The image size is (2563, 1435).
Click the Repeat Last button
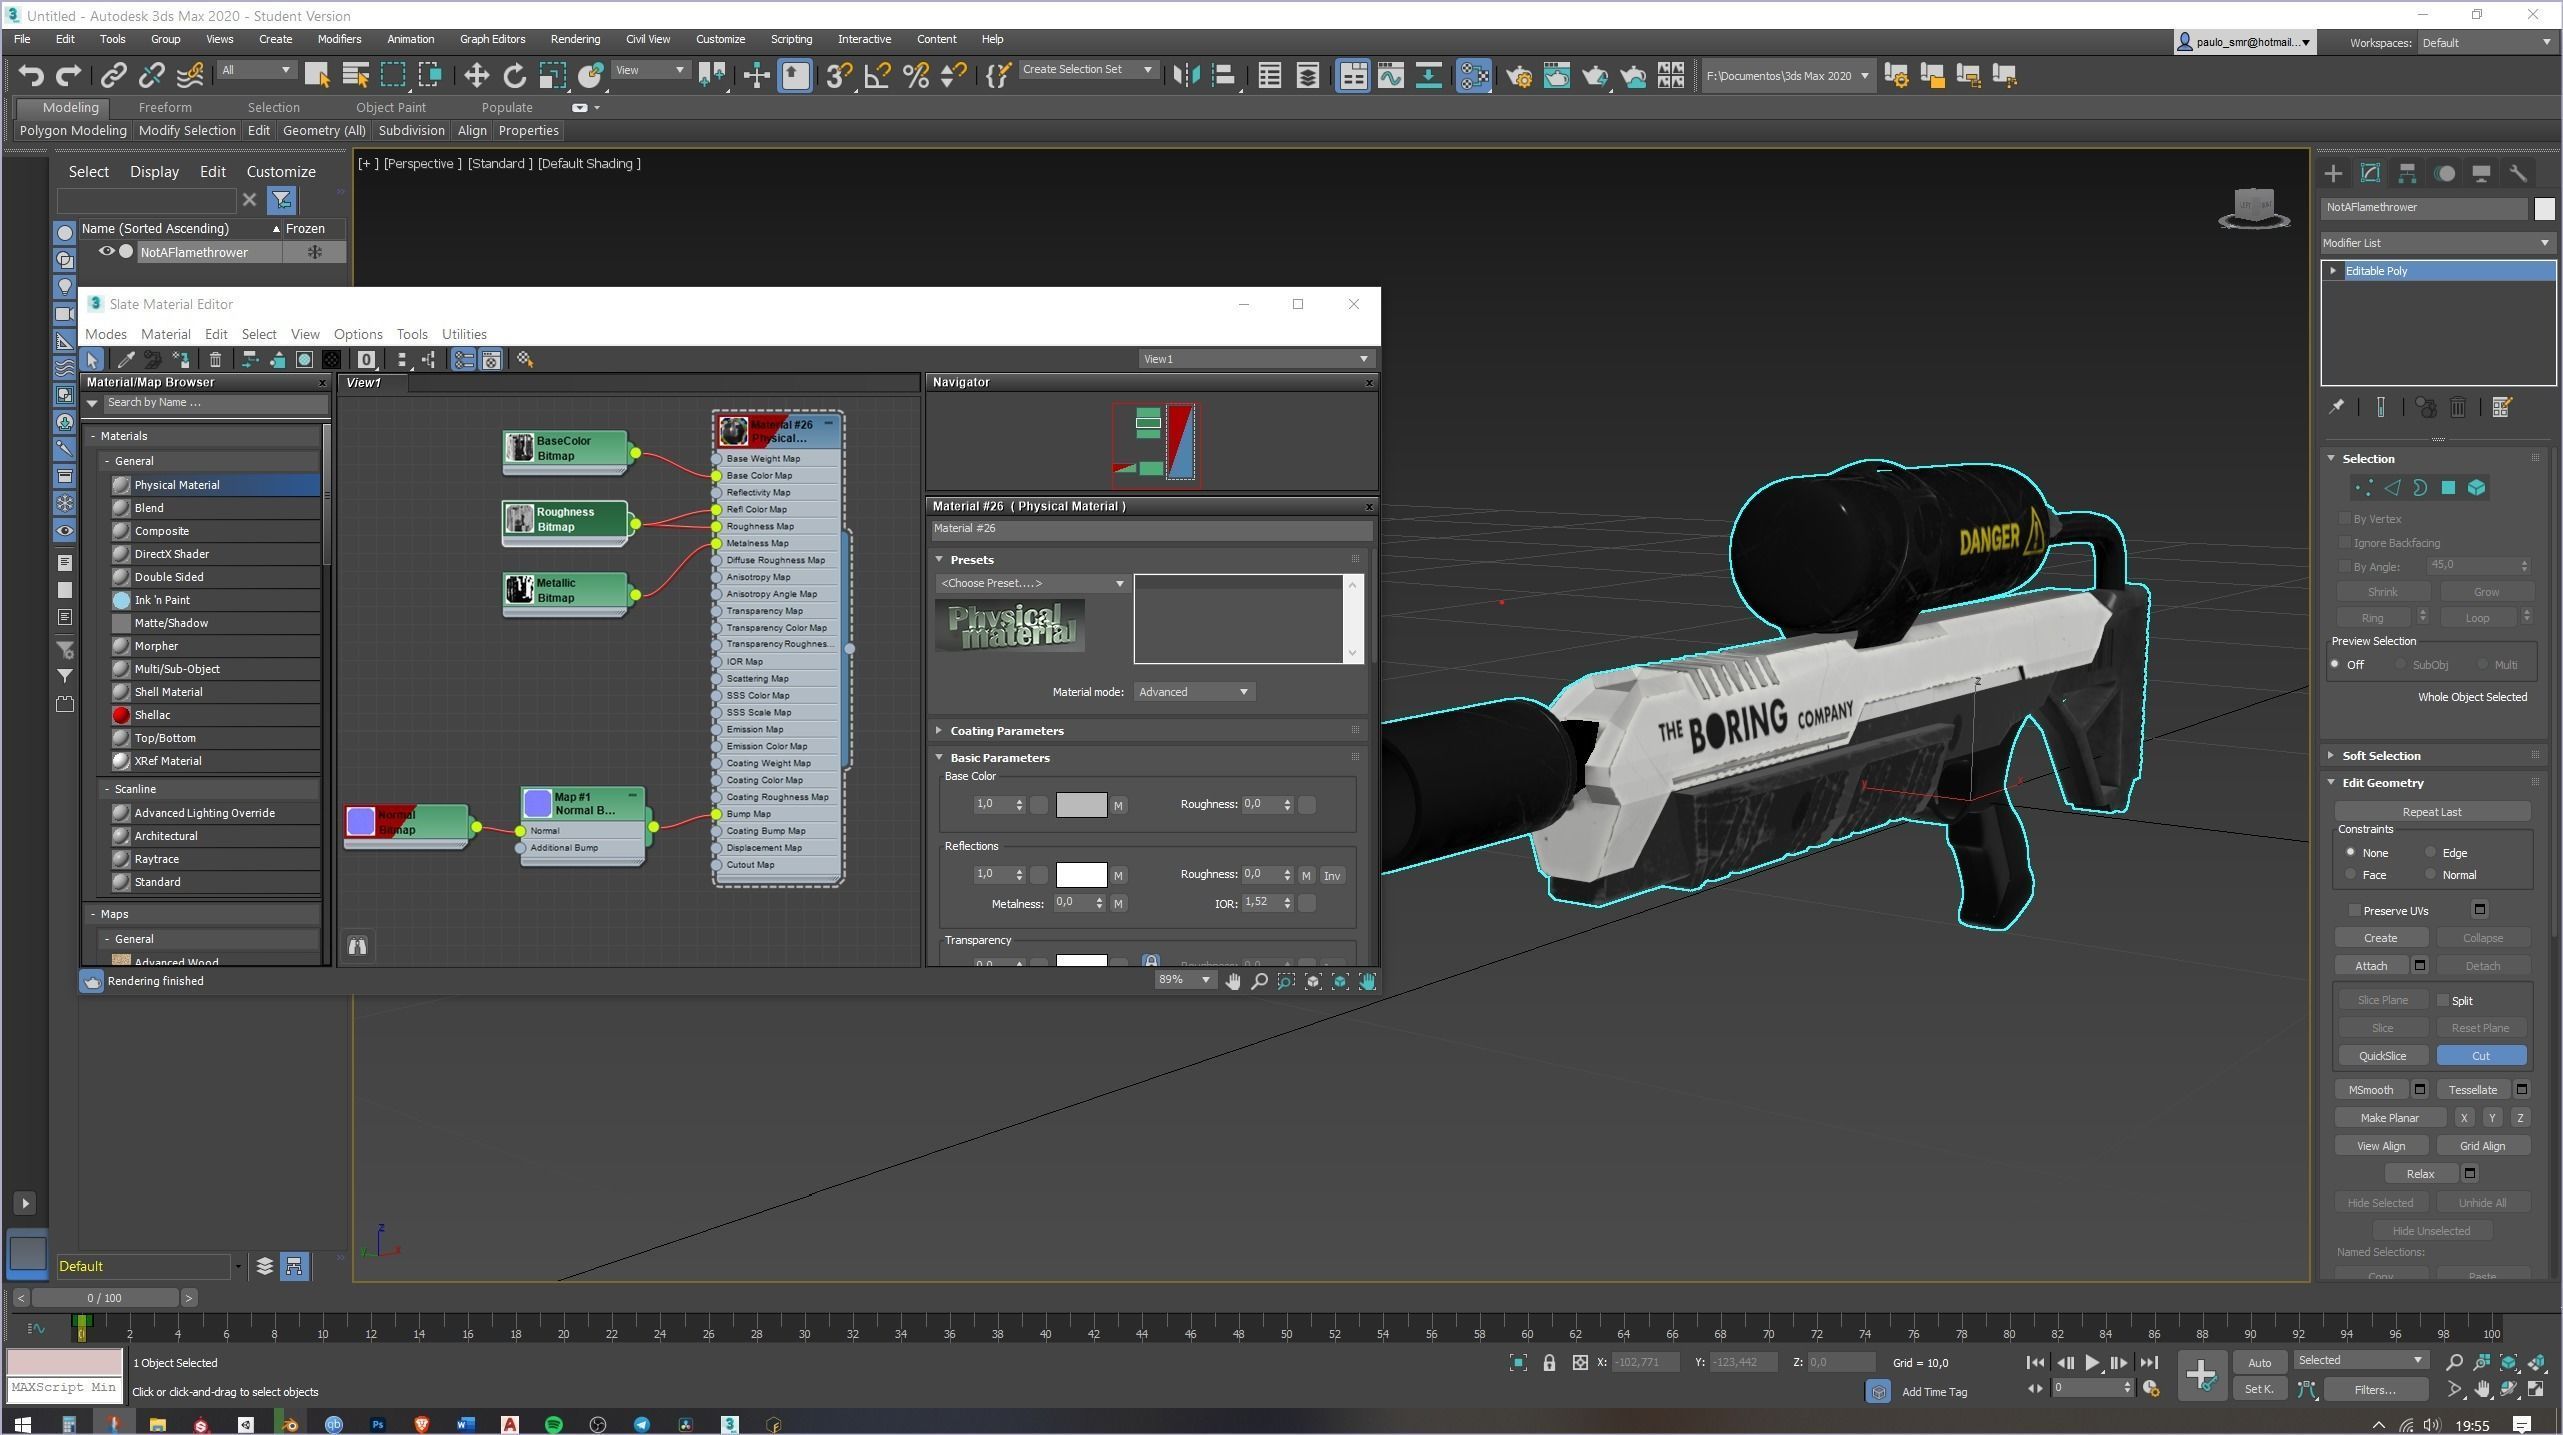pyautogui.click(x=2432, y=812)
